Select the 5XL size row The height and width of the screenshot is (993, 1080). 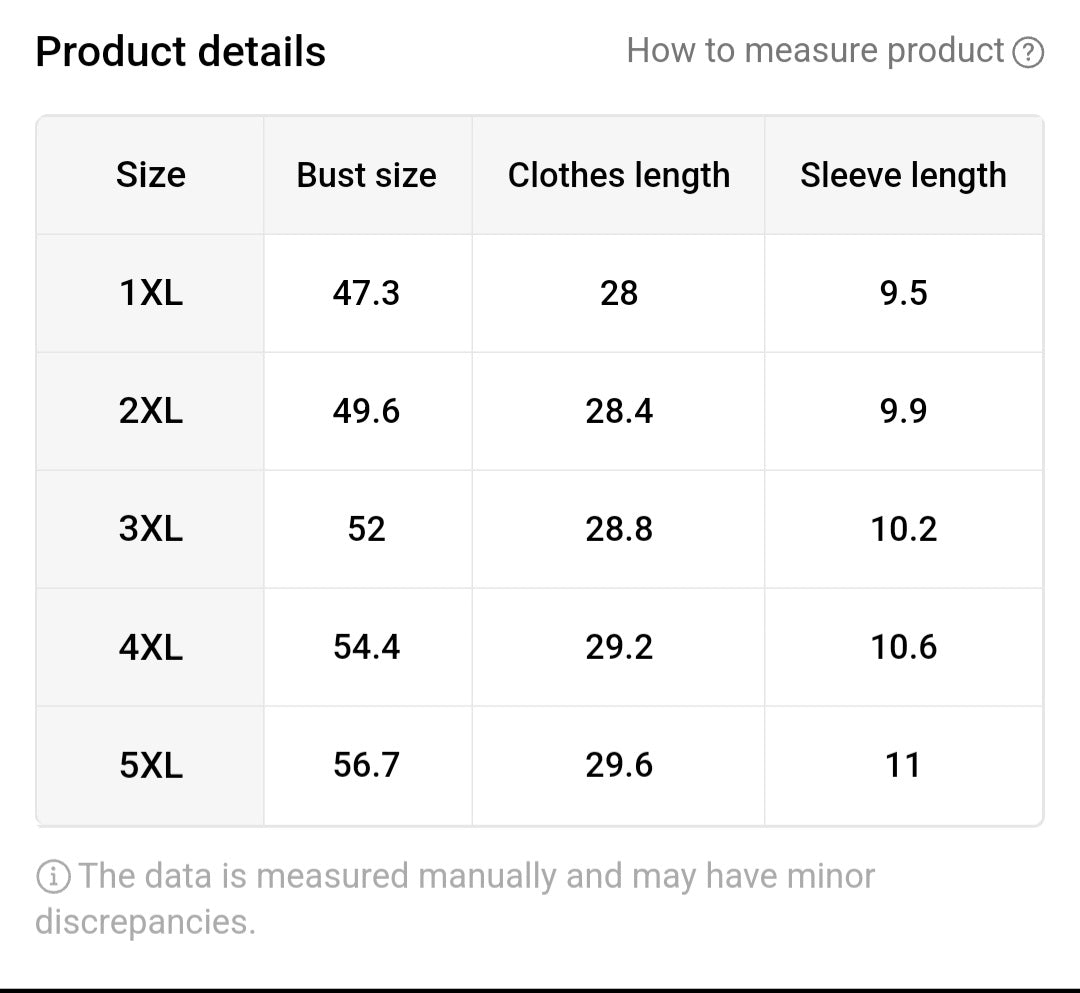click(x=150, y=765)
